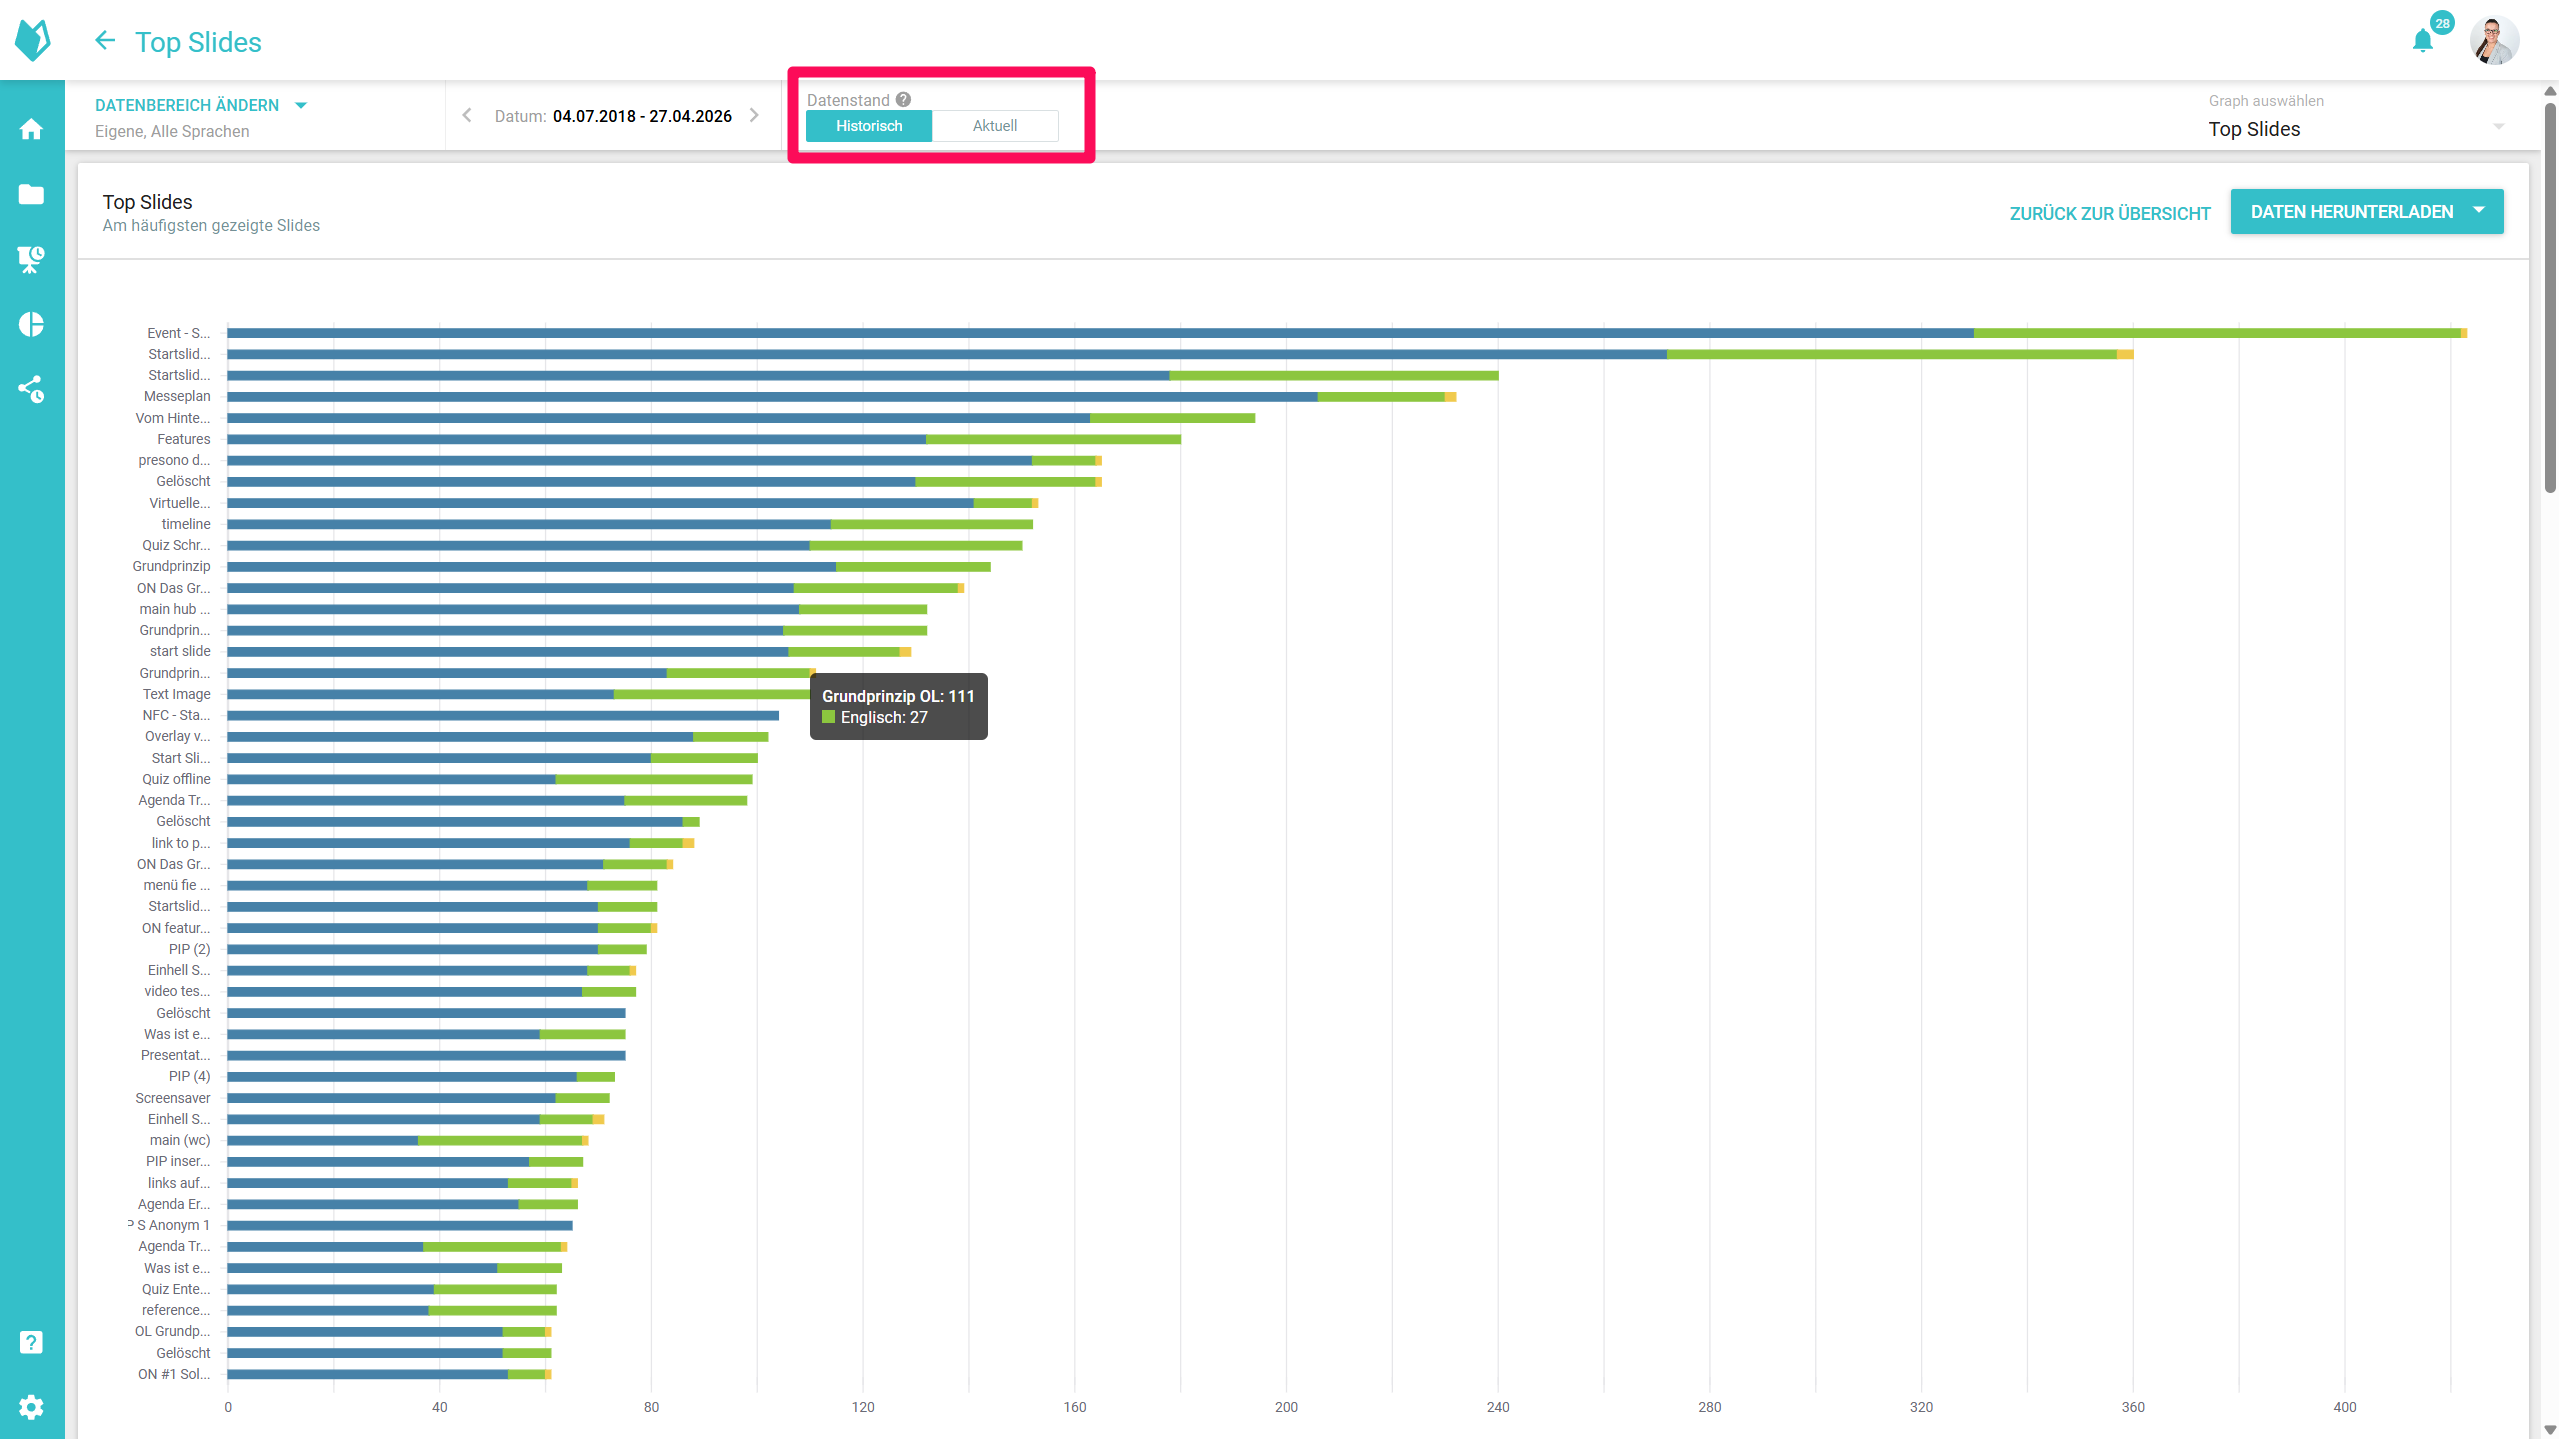Expand the Daten herunterladen arrow
This screenshot has width=2559, height=1439.
2479,211
